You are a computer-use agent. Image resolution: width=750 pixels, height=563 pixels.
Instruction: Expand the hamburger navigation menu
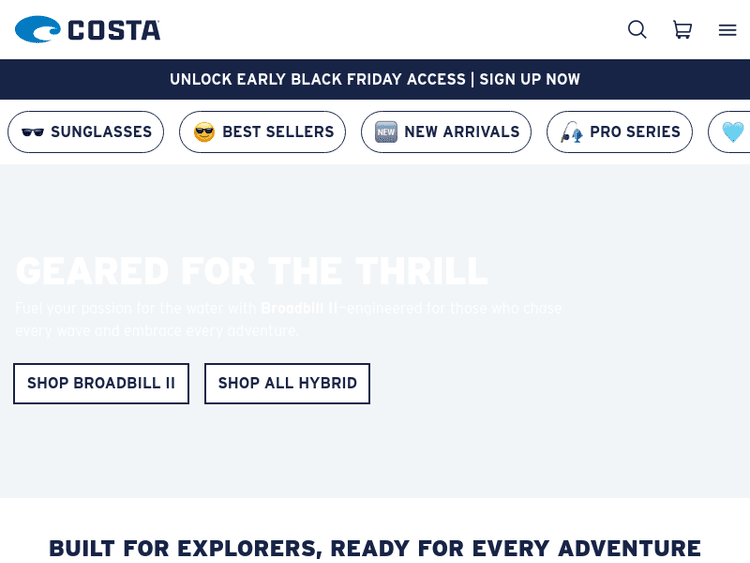point(727,29)
